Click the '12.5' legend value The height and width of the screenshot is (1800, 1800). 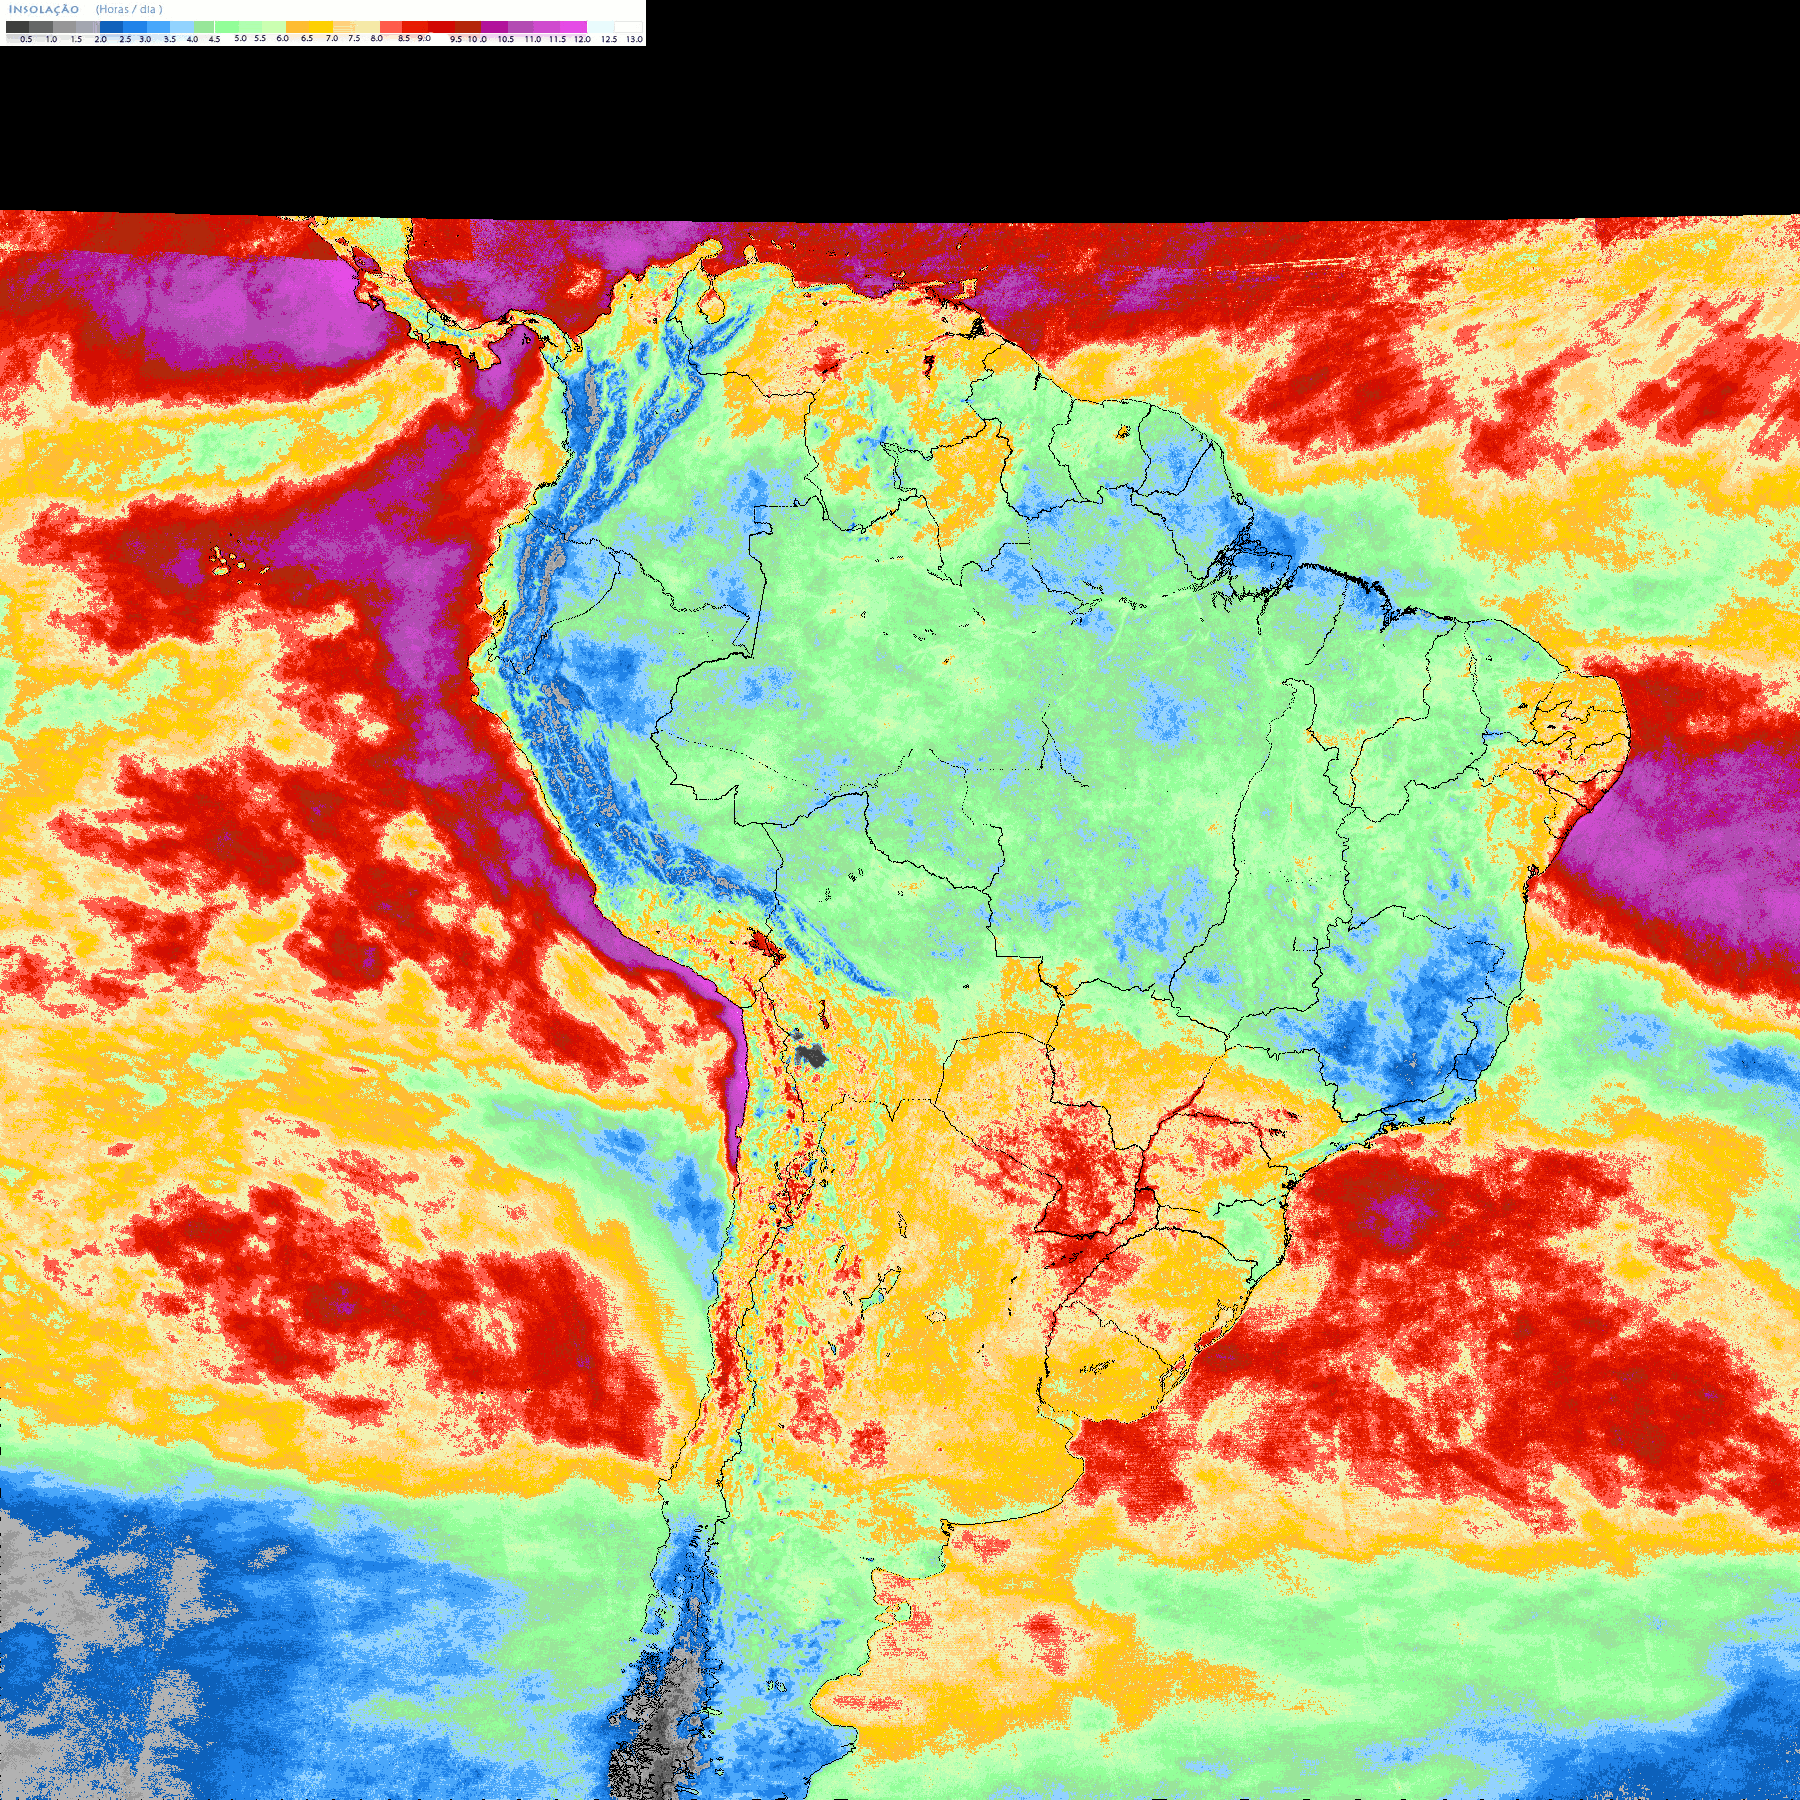609,39
